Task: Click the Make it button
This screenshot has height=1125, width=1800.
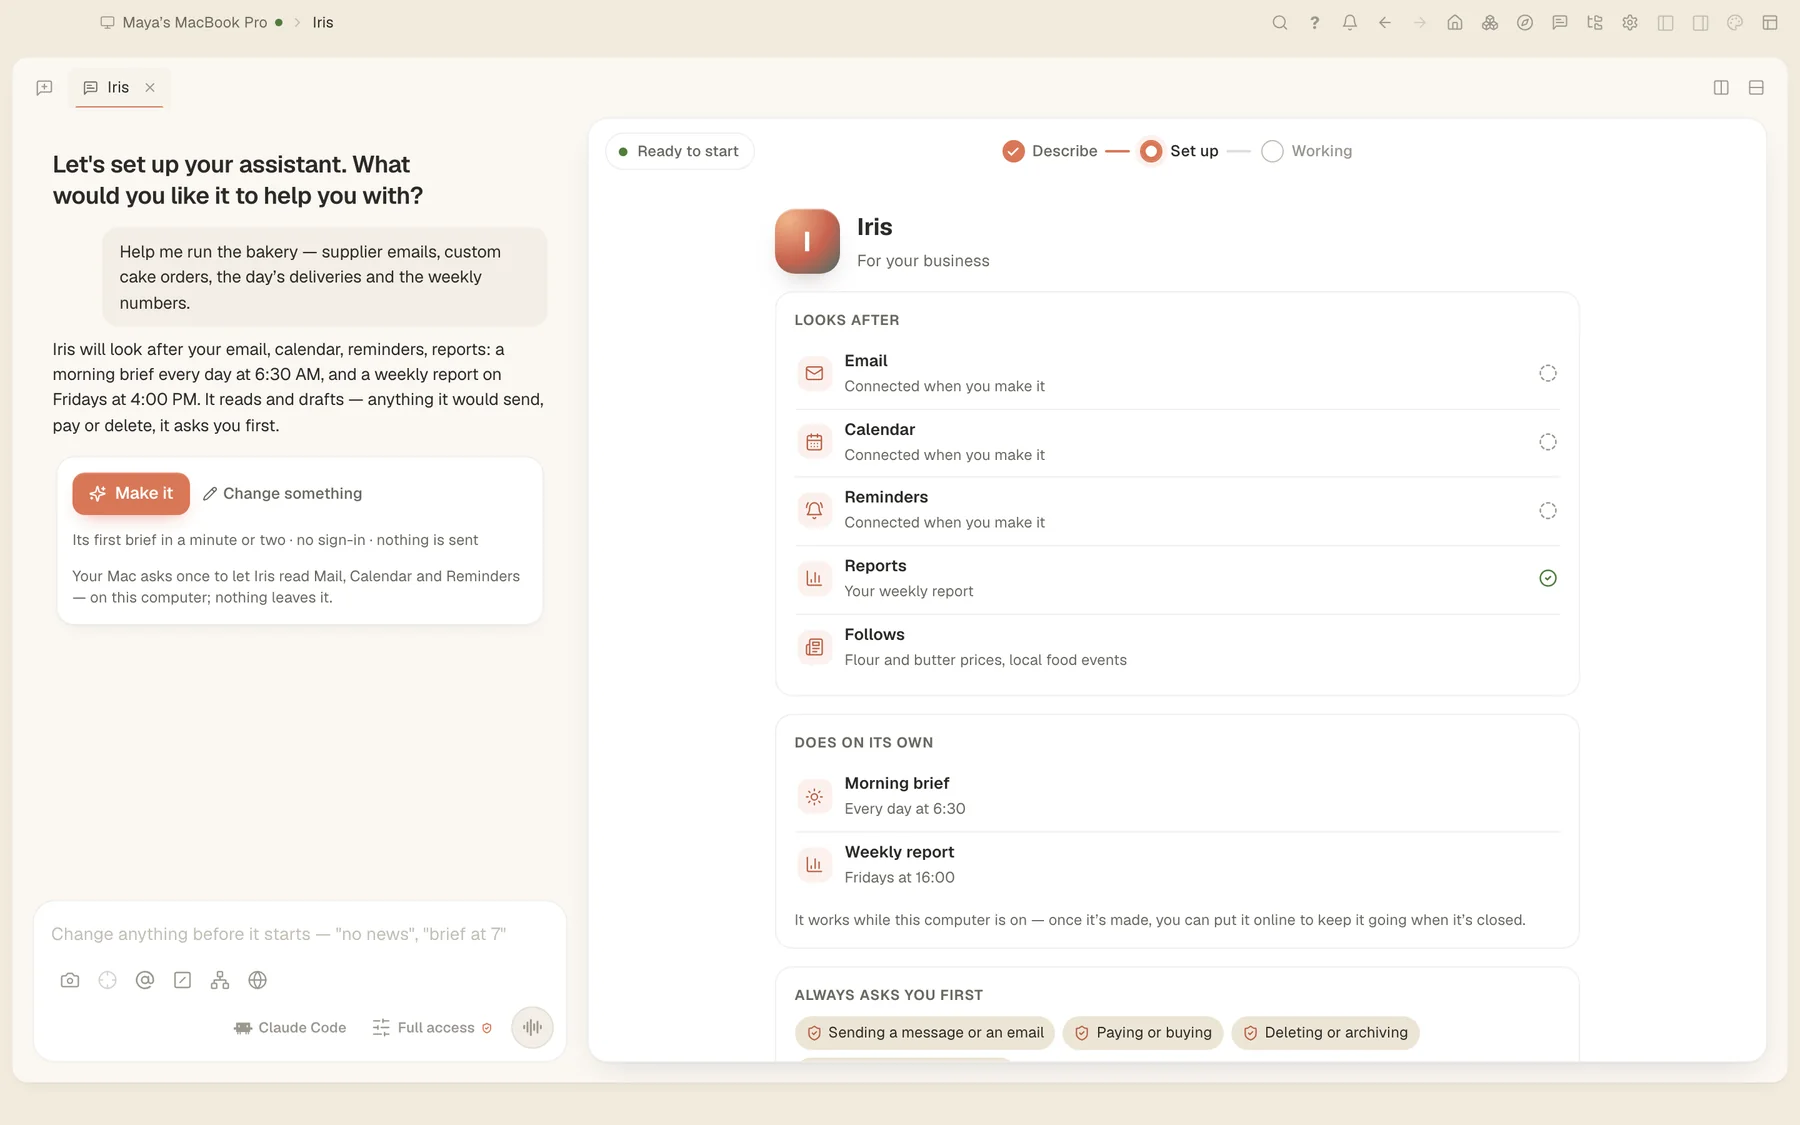Action: [131, 493]
